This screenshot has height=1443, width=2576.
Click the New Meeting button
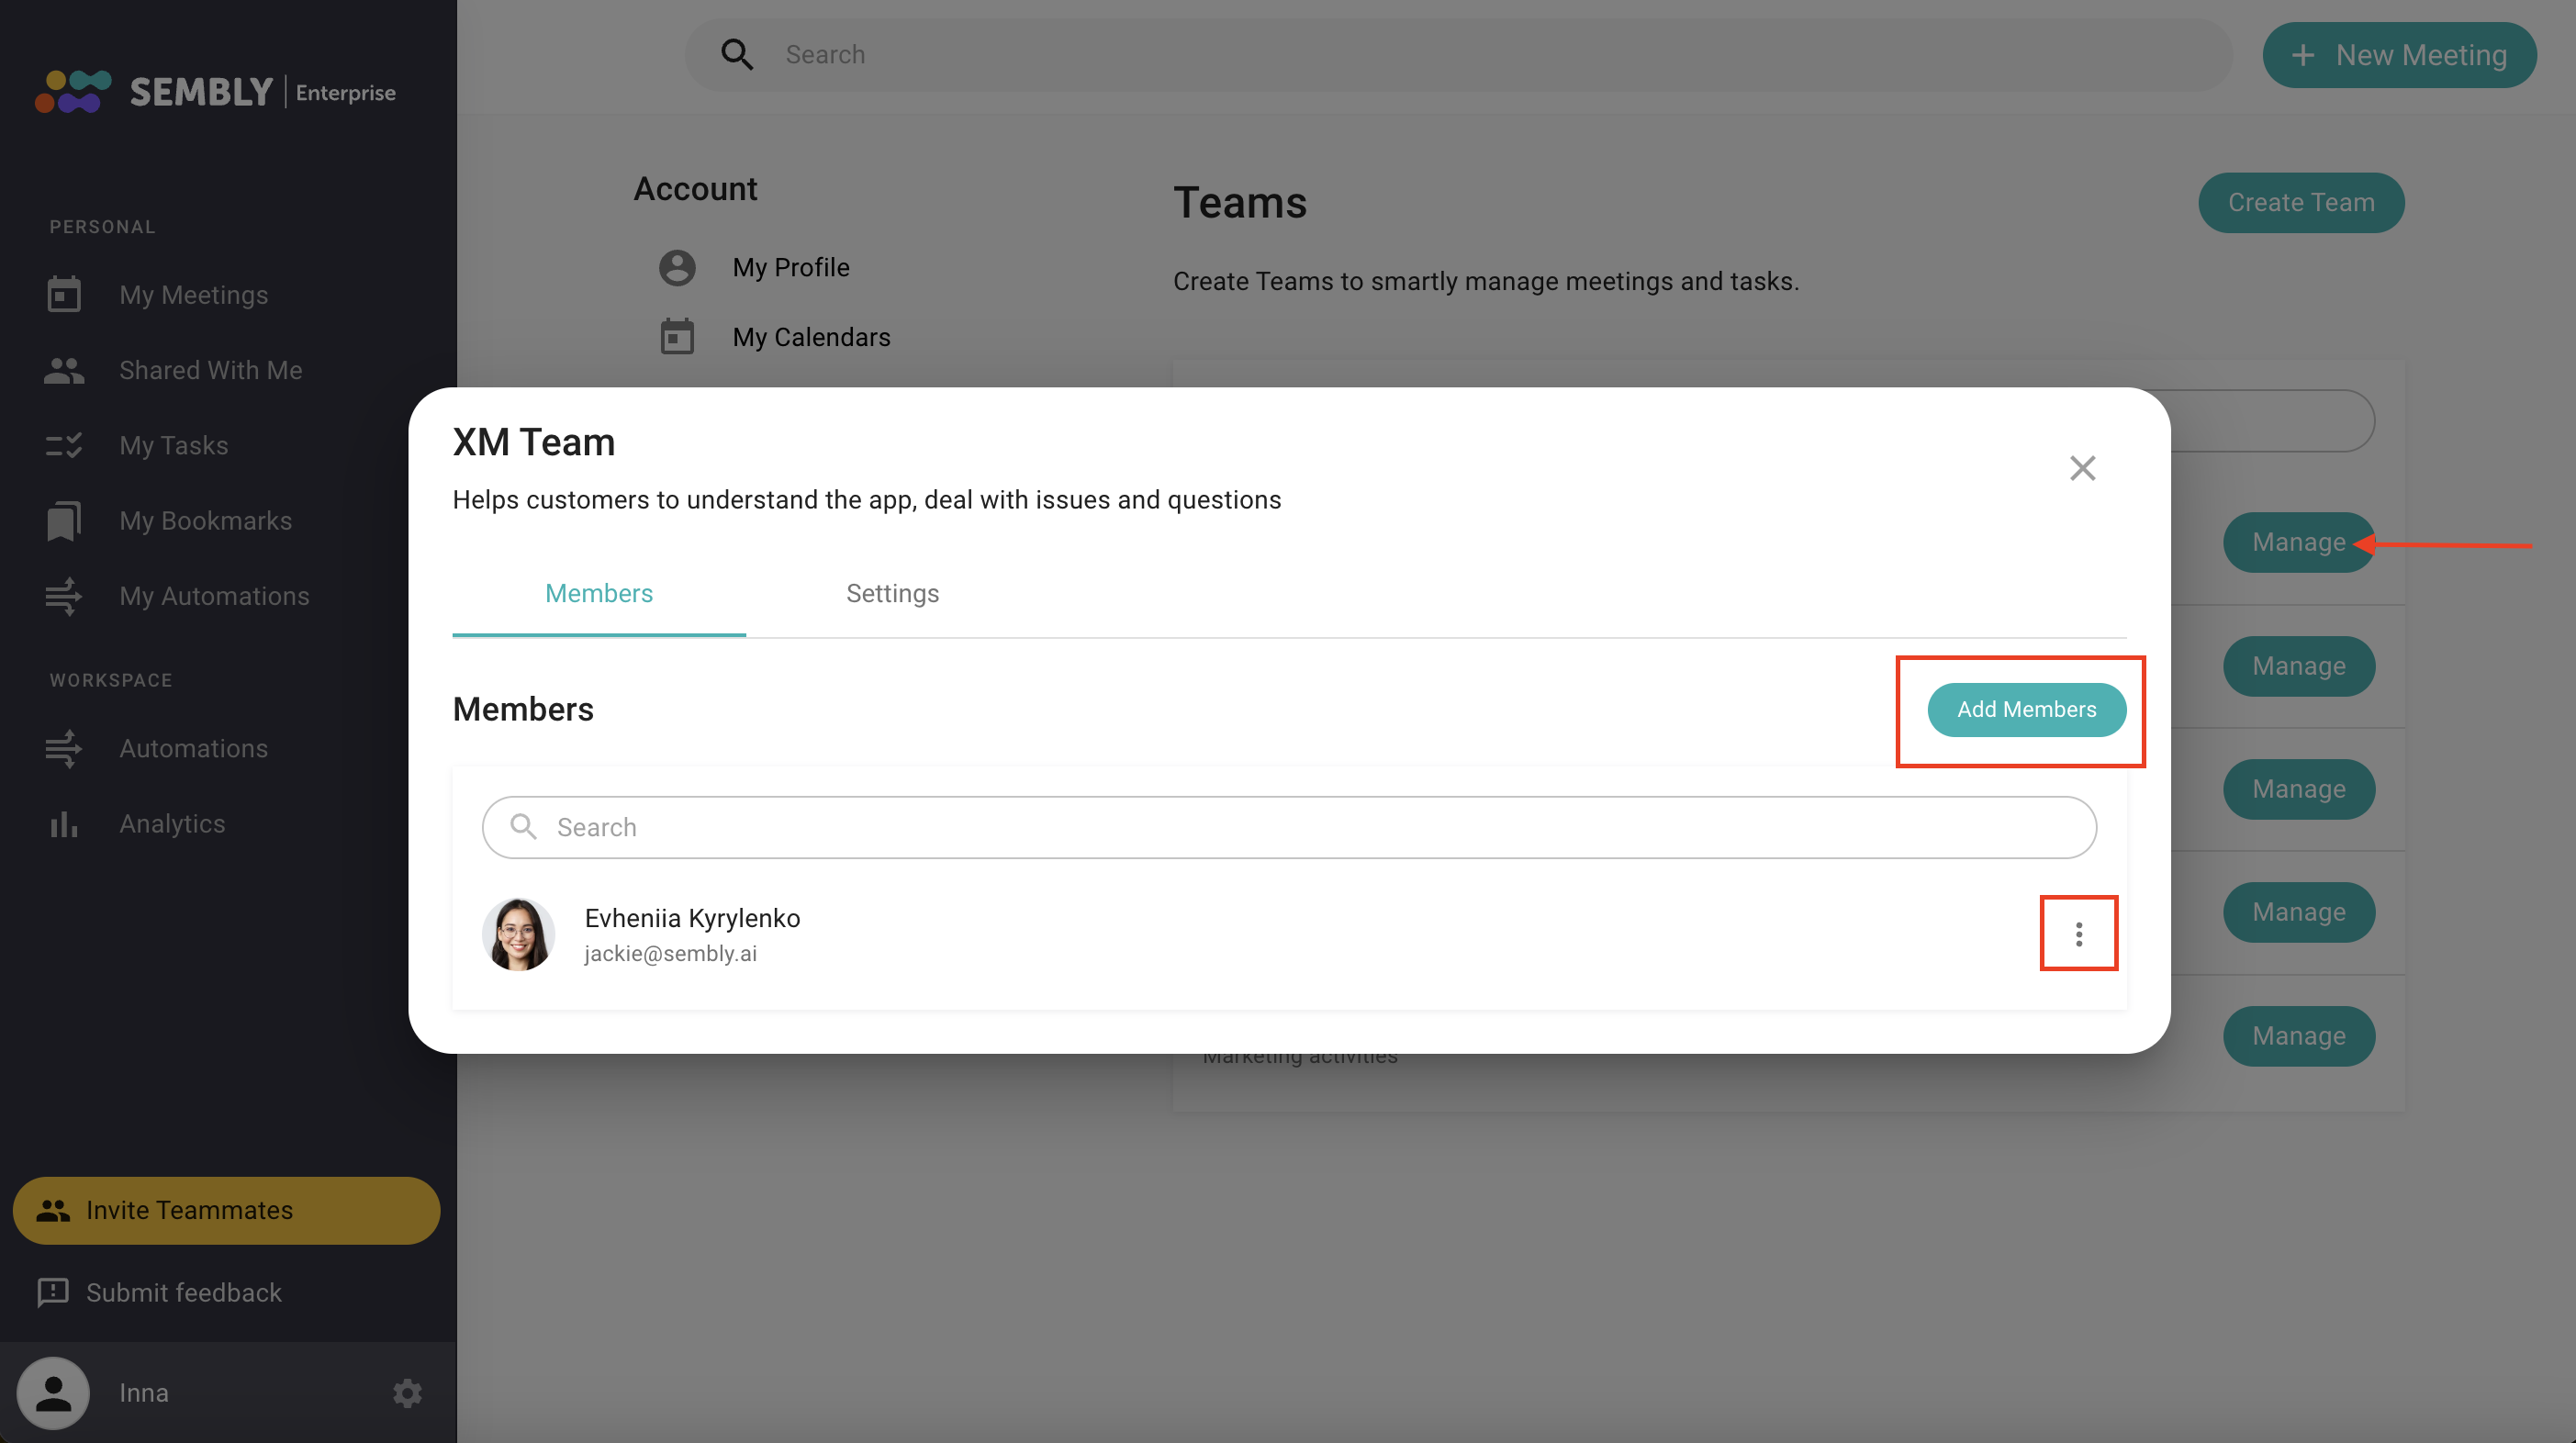pyautogui.click(x=2399, y=55)
